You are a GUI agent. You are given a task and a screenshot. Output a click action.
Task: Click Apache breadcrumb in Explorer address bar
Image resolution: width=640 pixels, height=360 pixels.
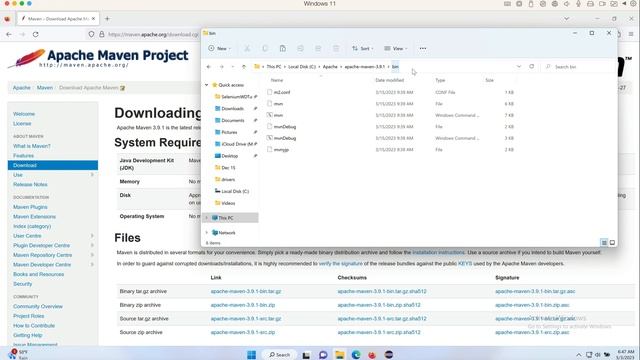coord(330,67)
